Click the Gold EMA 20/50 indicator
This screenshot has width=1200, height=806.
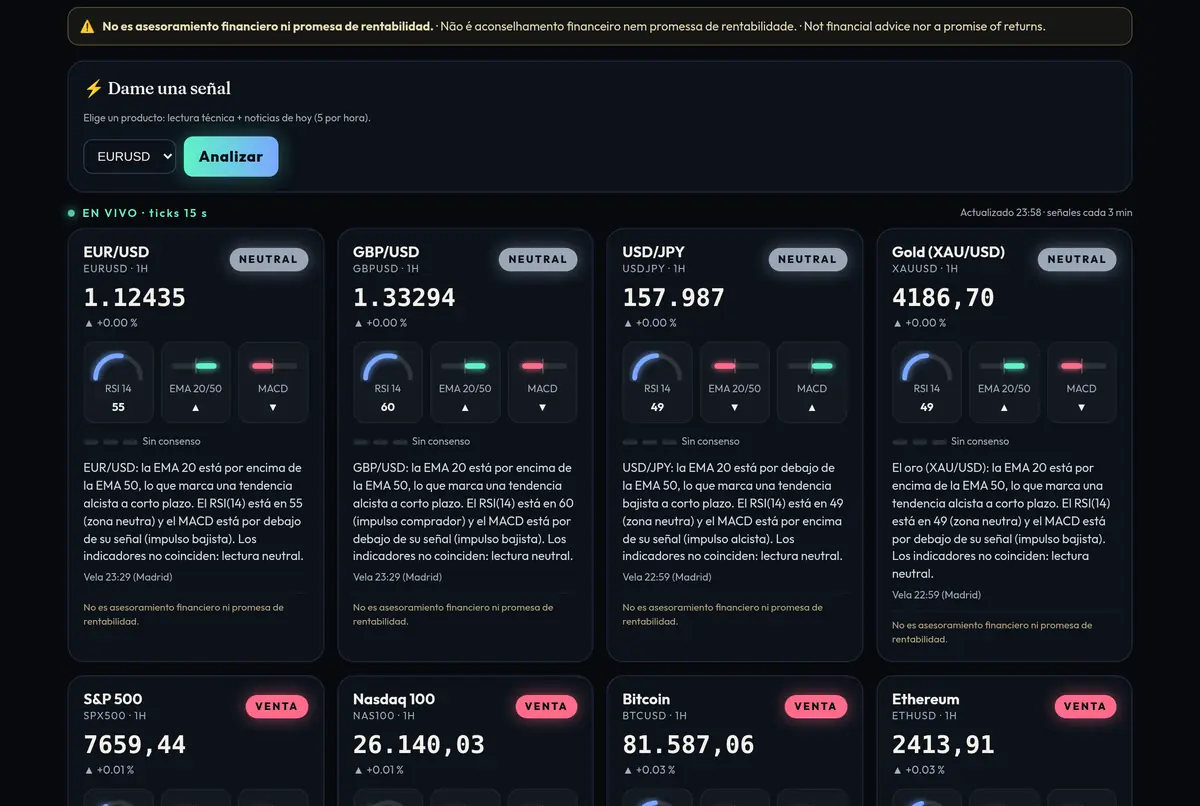(1004, 381)
